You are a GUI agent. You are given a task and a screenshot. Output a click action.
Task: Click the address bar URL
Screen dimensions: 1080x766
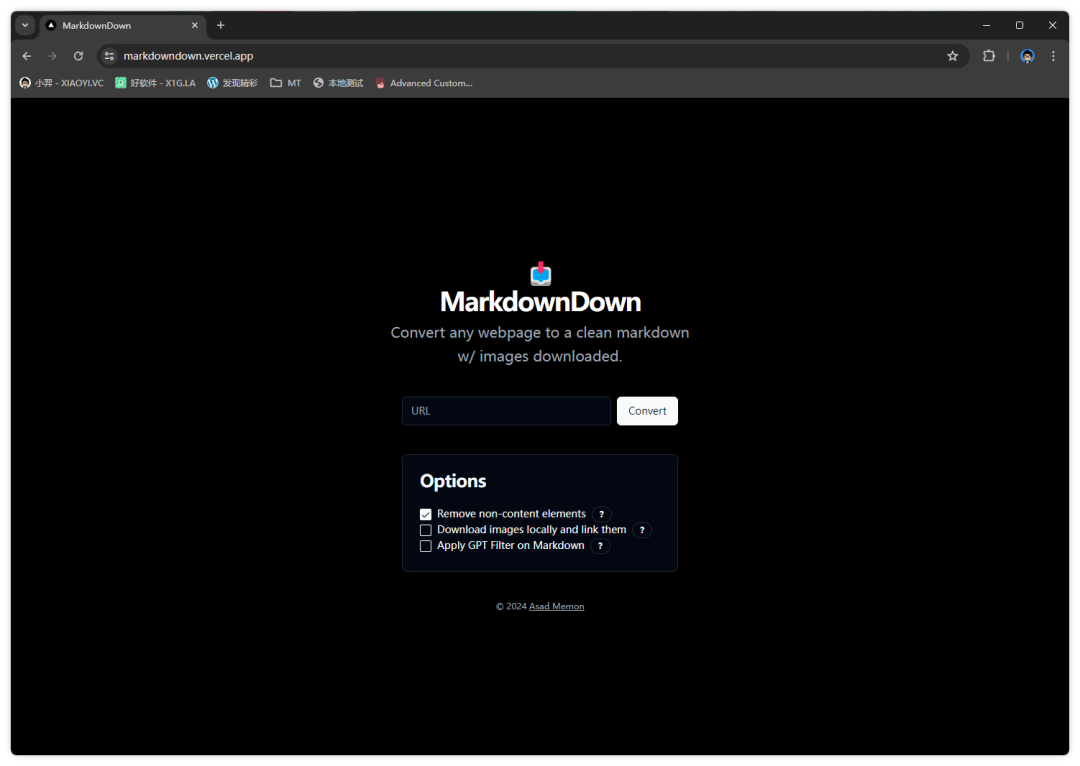pyautogui.click(x=188, y=56)
